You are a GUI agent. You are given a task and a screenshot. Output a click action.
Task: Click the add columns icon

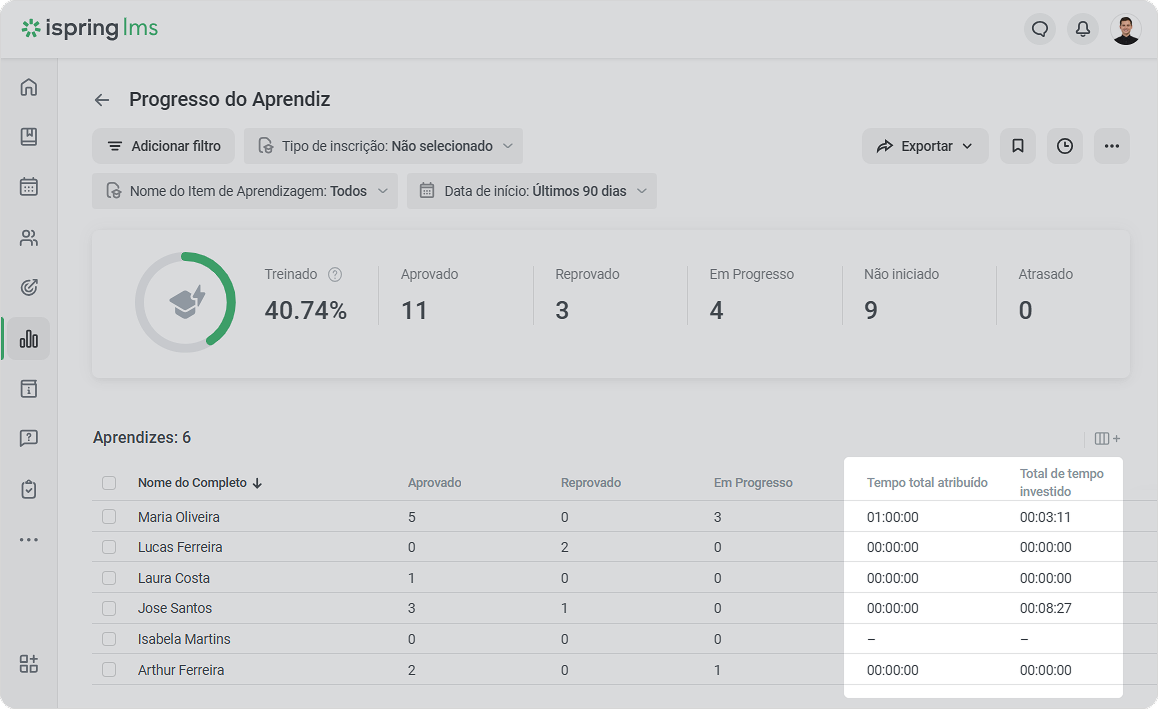(1107, 439)
